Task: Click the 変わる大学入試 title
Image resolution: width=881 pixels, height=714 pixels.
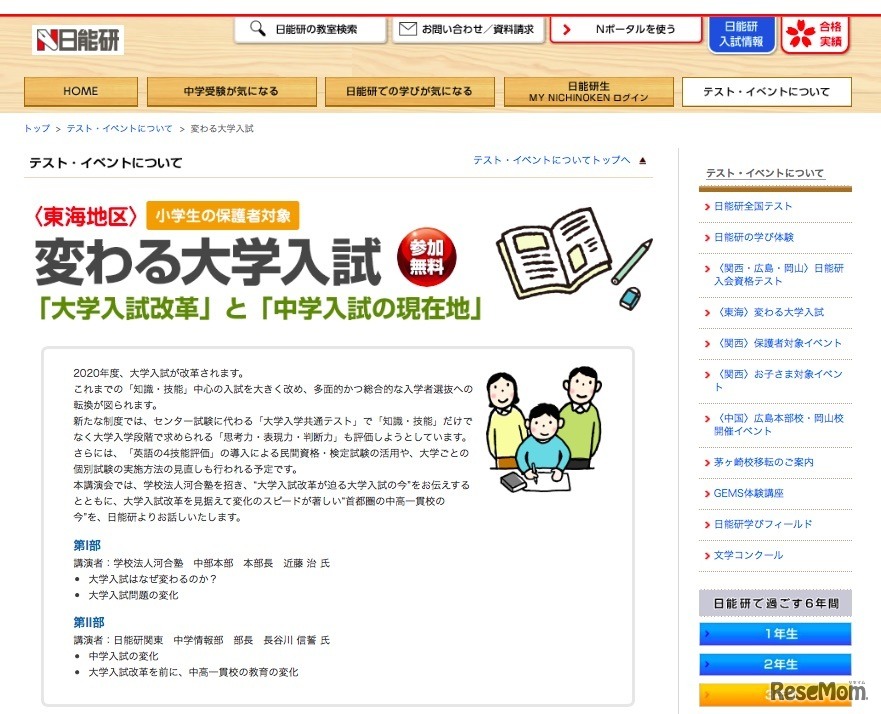Action: (208, 261)
